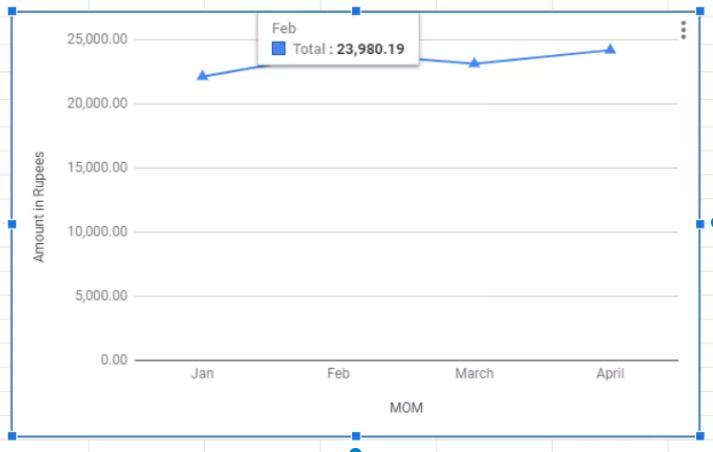Click the right-middle chart resize handle
The height and width of the screenshot is (452, 713).
tap(700, 224)
